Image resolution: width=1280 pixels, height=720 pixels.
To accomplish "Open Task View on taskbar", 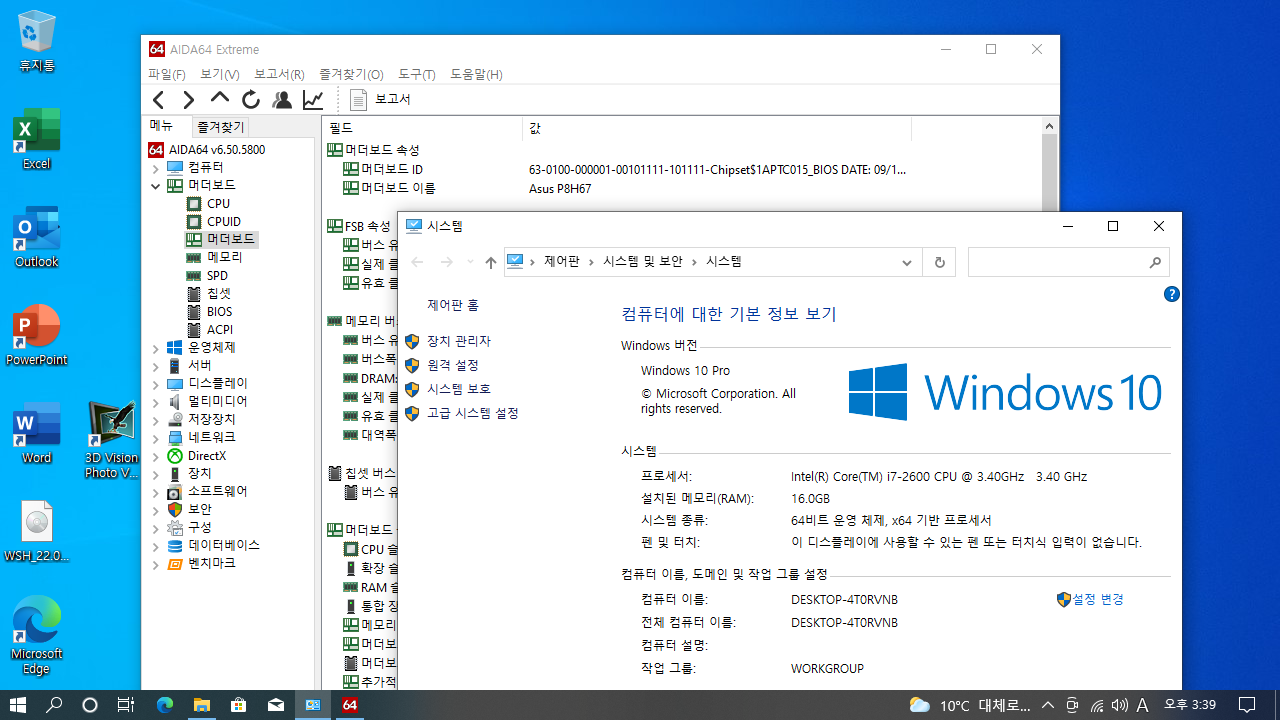I will click(x=126, y=705).
